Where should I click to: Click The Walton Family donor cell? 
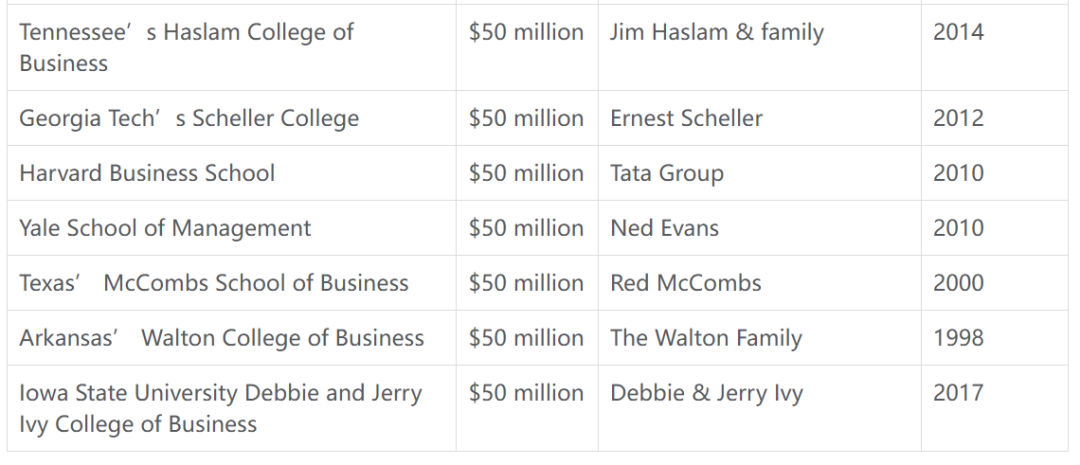[760, 338]
